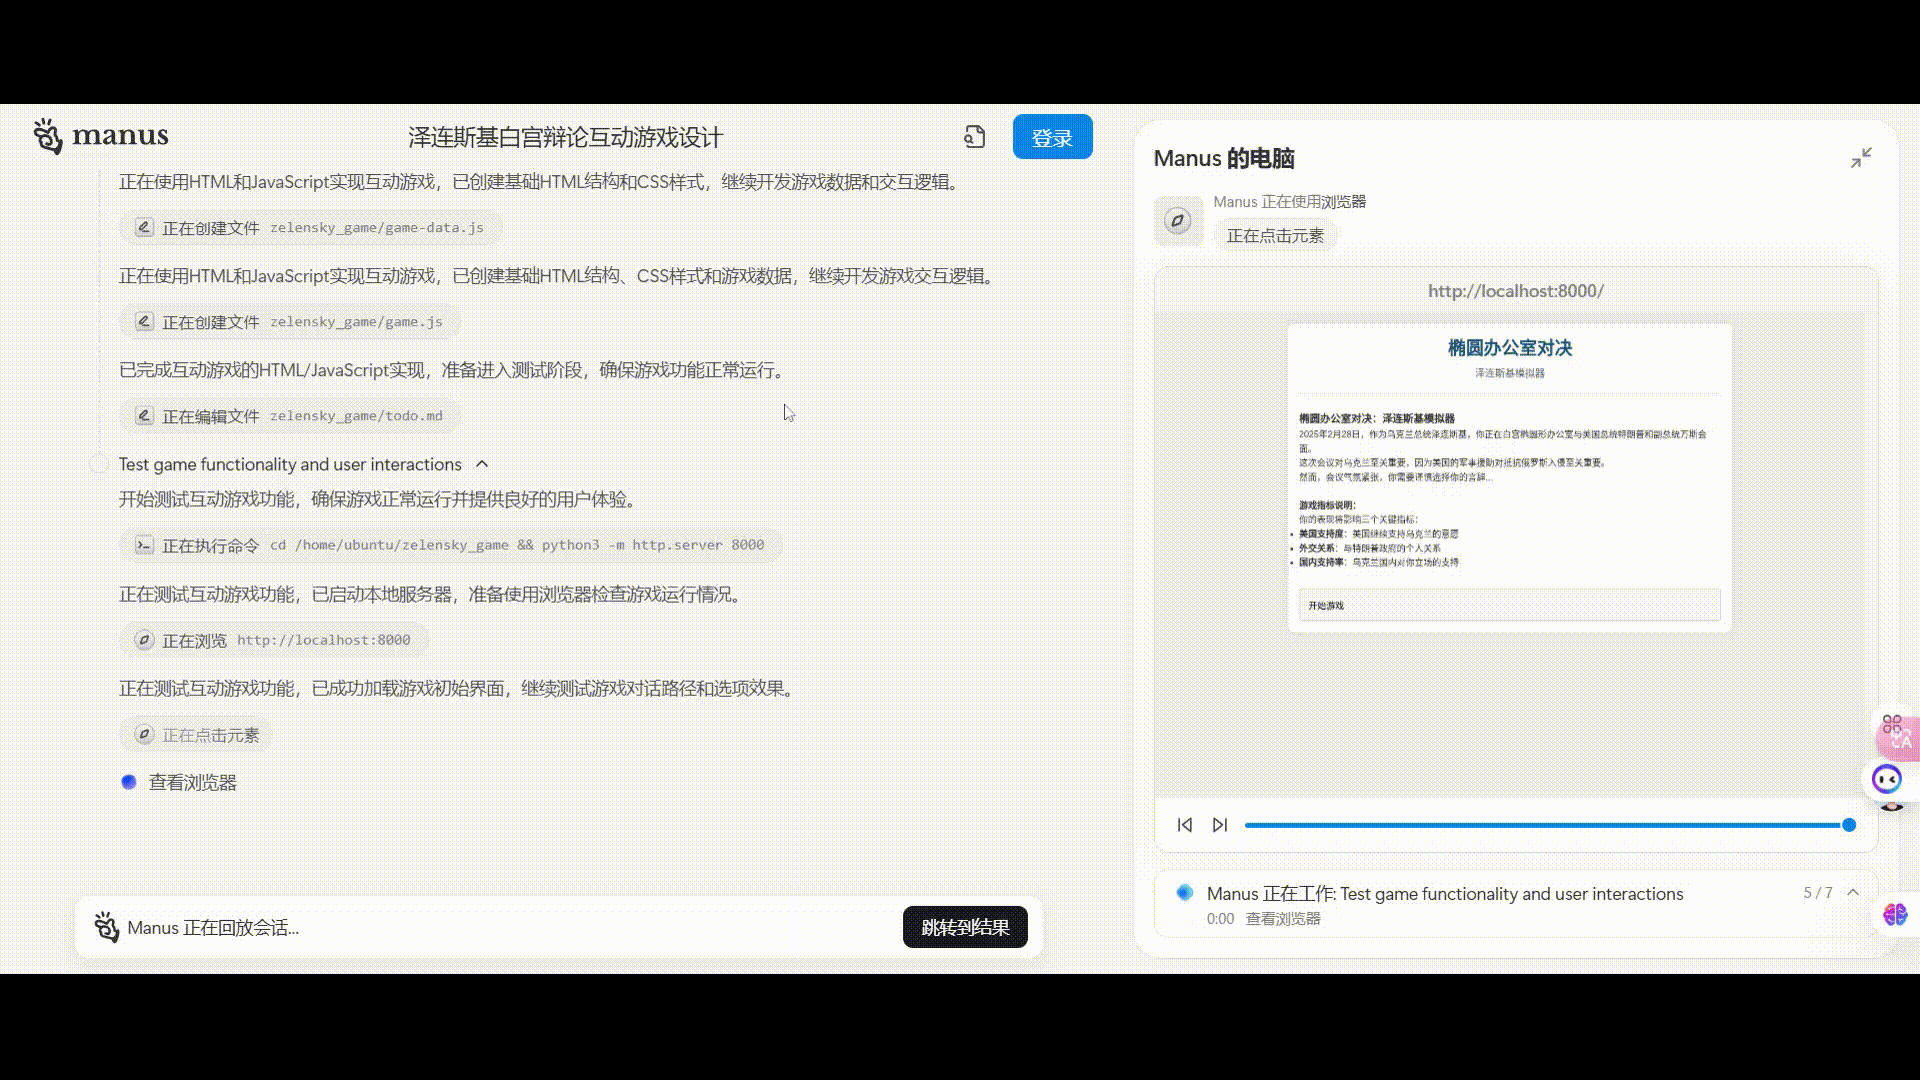The width and height of the screenshot is (1920, 1080).
Task: Skip to previous step in replay
Action: click(1185, 825)
